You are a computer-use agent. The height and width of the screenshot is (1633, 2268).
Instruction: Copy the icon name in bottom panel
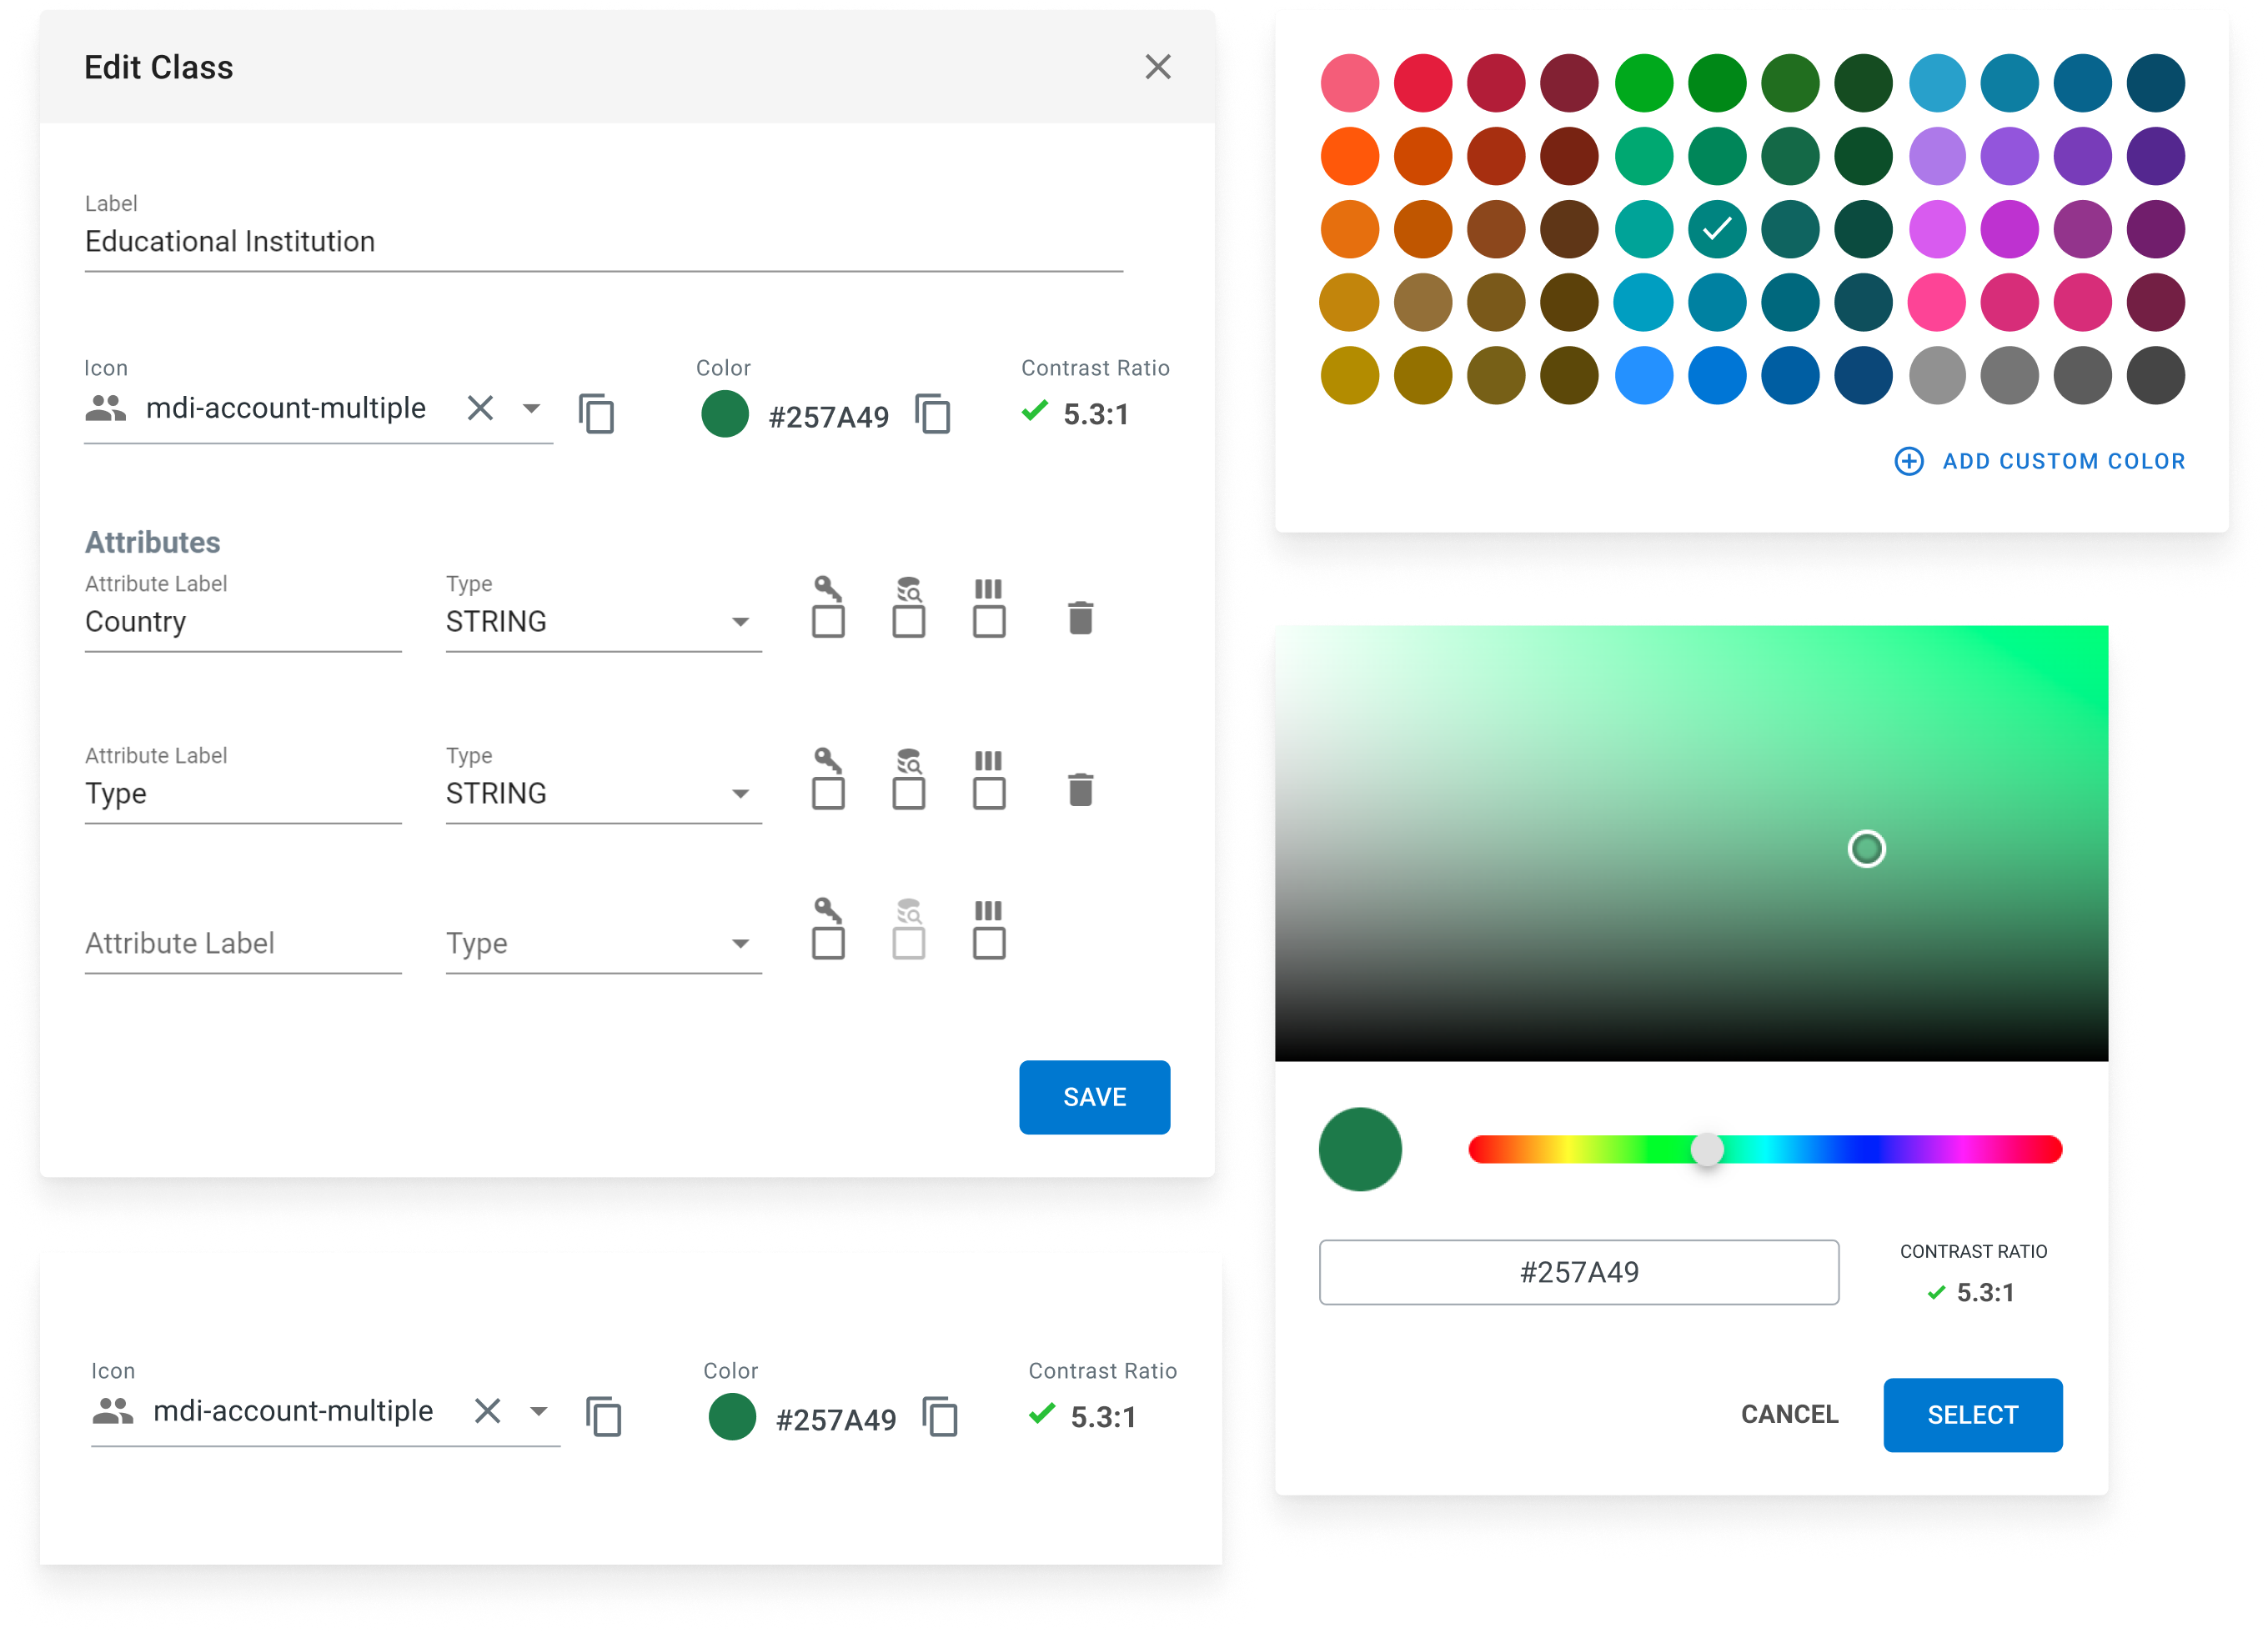coord(603,1416)
